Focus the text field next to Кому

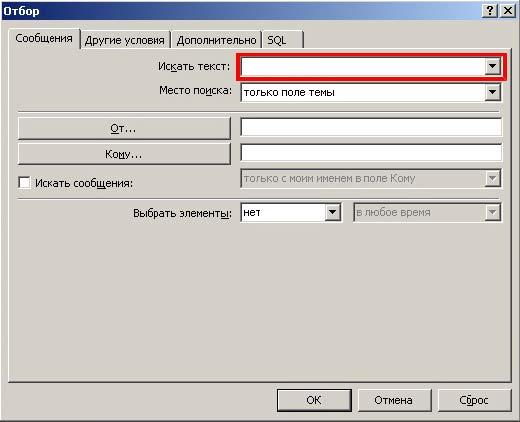coord(371,153)
